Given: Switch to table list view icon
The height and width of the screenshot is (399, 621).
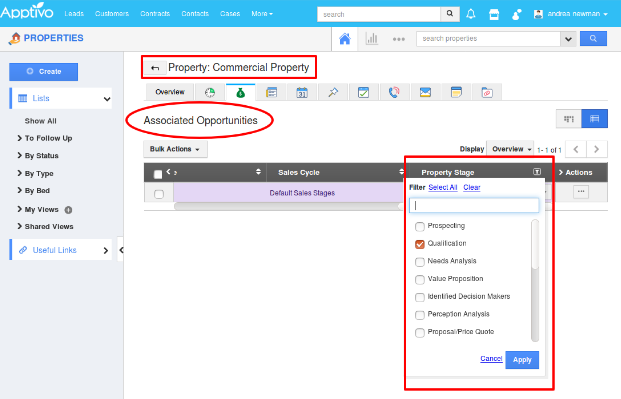Looking at the screenshot, I should pyautogui.click(x=594, y=118).
